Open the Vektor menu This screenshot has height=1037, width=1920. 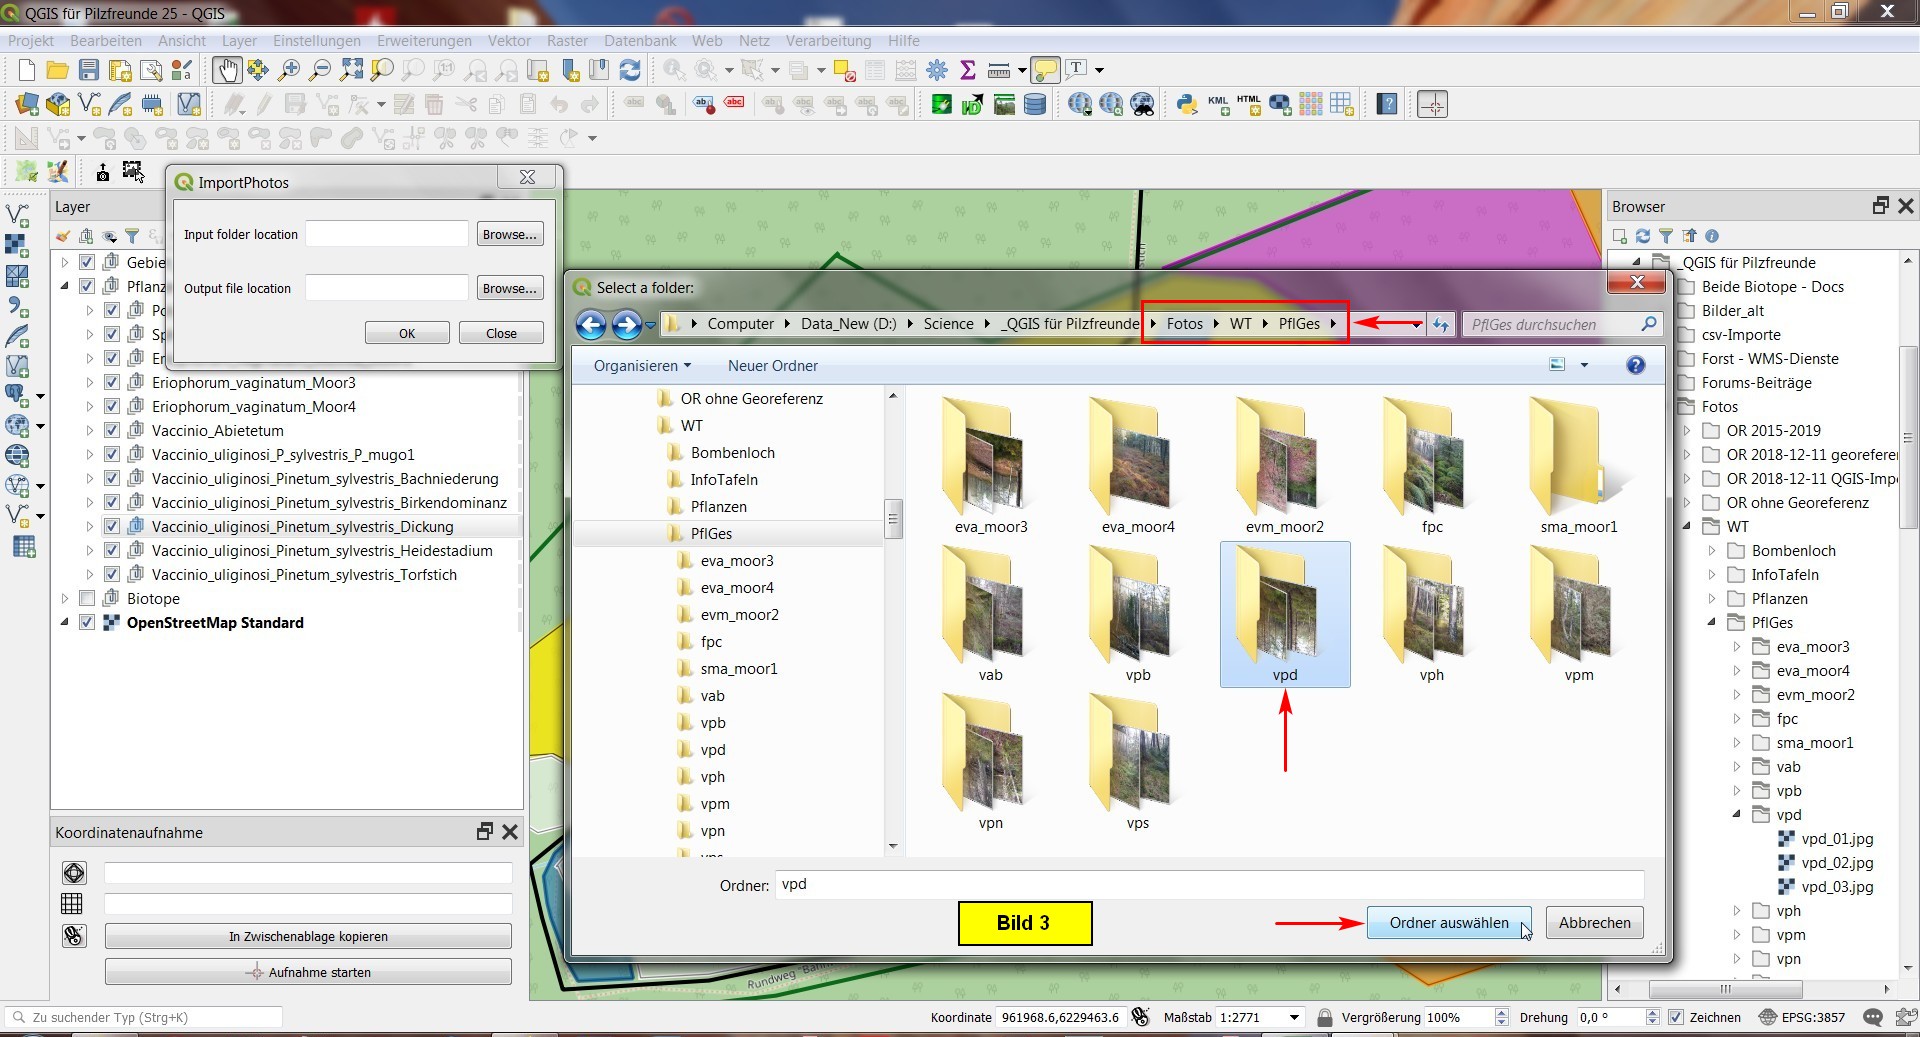(x=509, y=41)
